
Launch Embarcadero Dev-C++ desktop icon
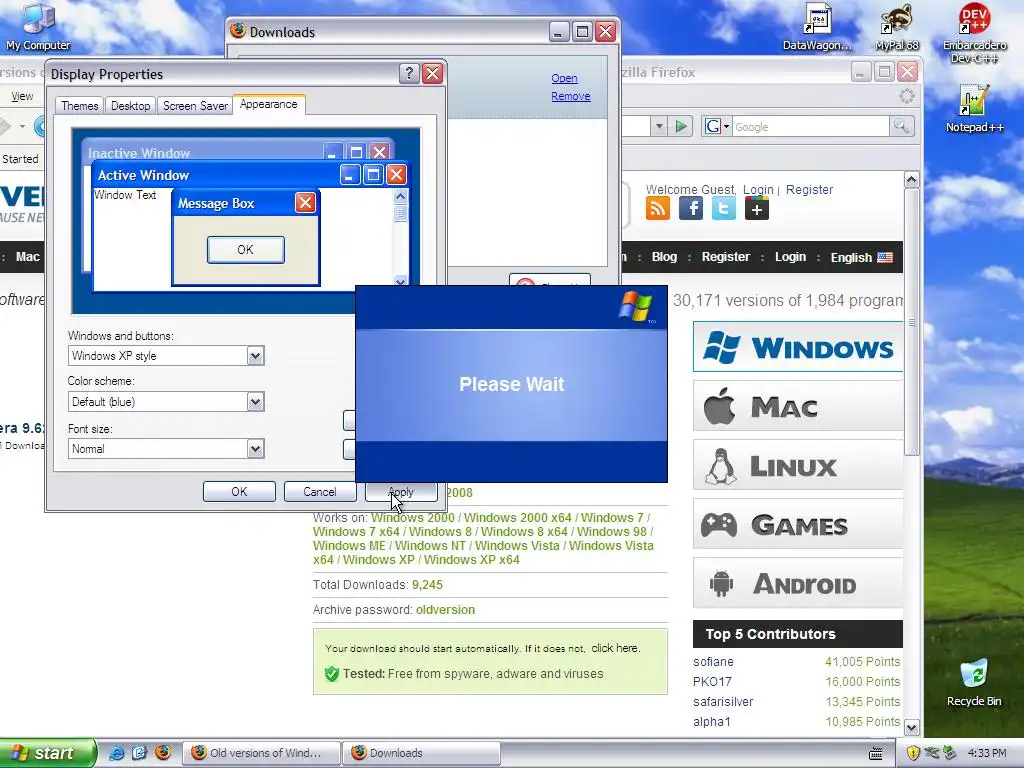(974, 33)
